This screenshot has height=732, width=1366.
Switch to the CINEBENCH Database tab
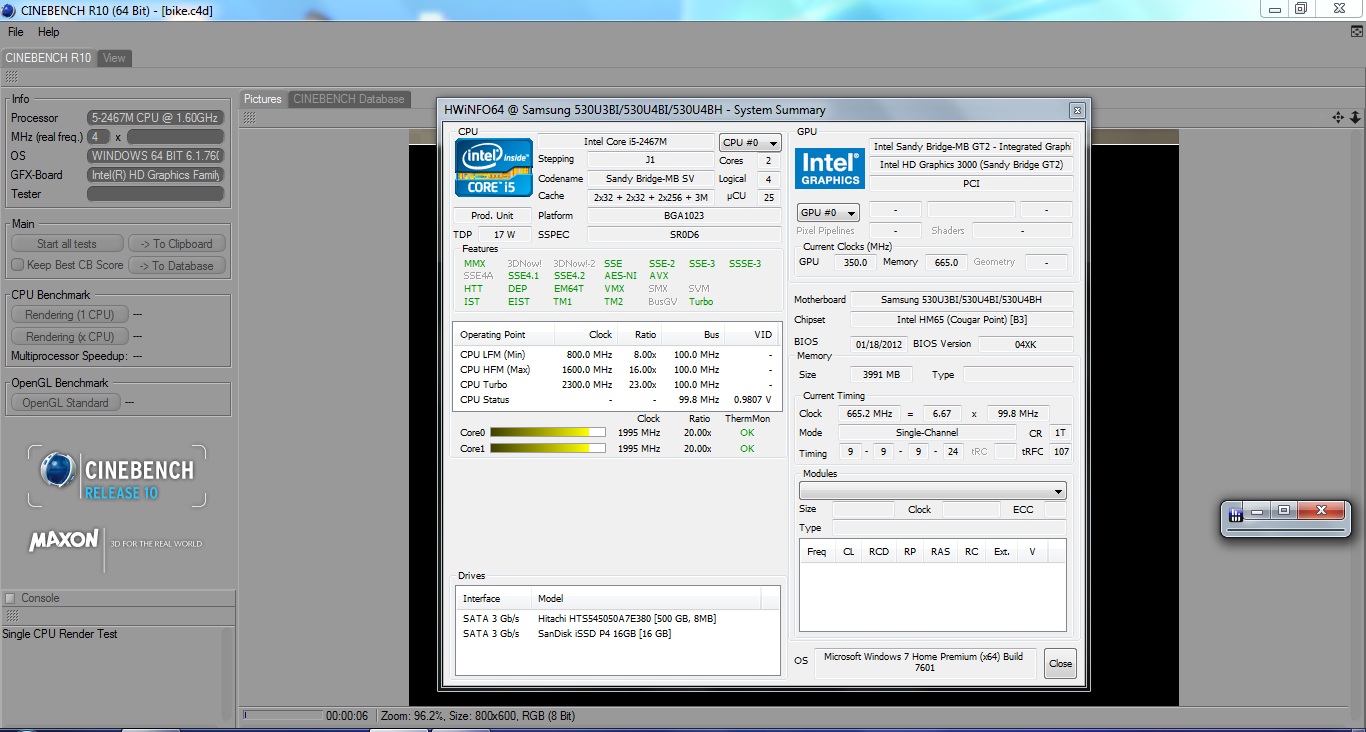[349, 99]
